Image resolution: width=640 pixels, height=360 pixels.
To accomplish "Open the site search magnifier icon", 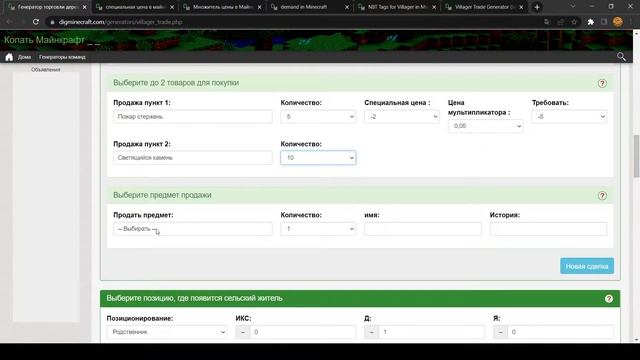I will click(x=621, y=57).
